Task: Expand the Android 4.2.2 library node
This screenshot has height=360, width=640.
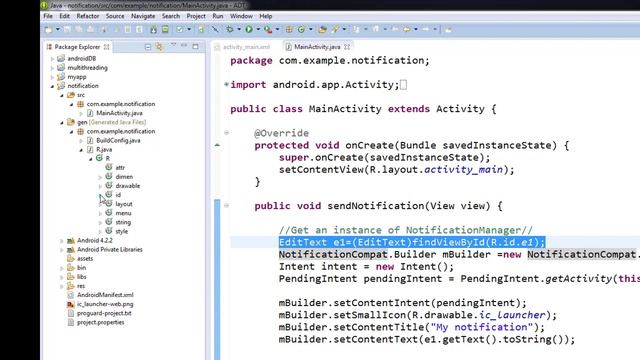Action: click(x=62, y=241)
